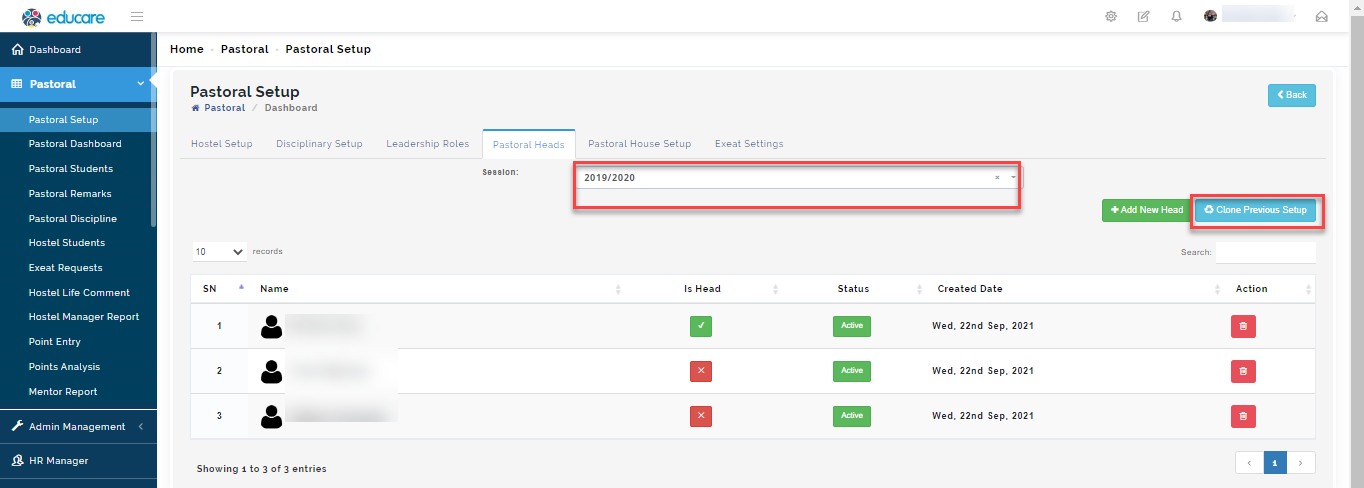Click the sidebar vertical scrollbar
This screenshot has height=488, width=1364.
(x=154, y=130)
